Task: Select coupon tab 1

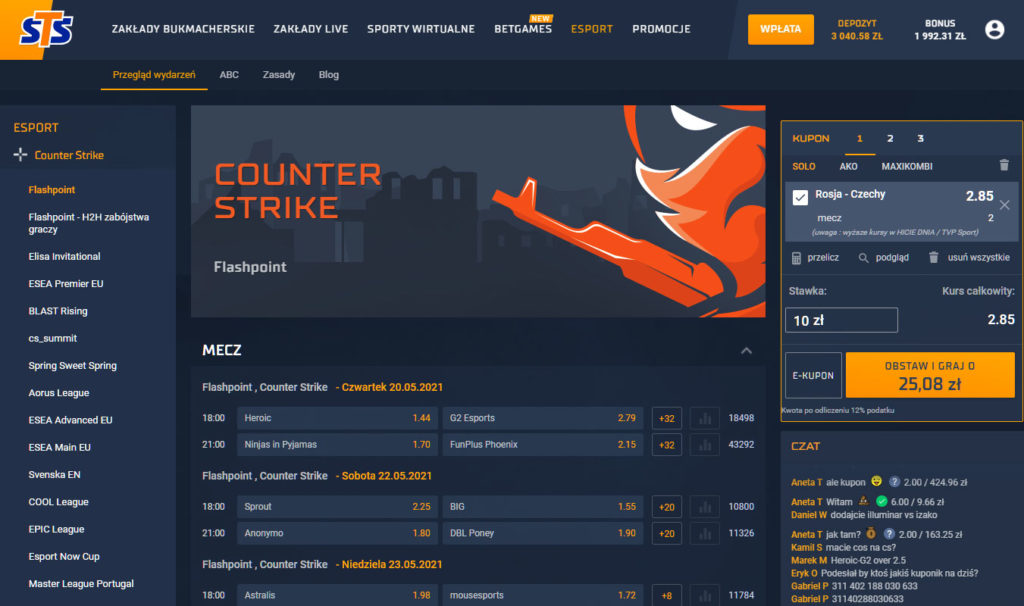Action: pos(859,138)
